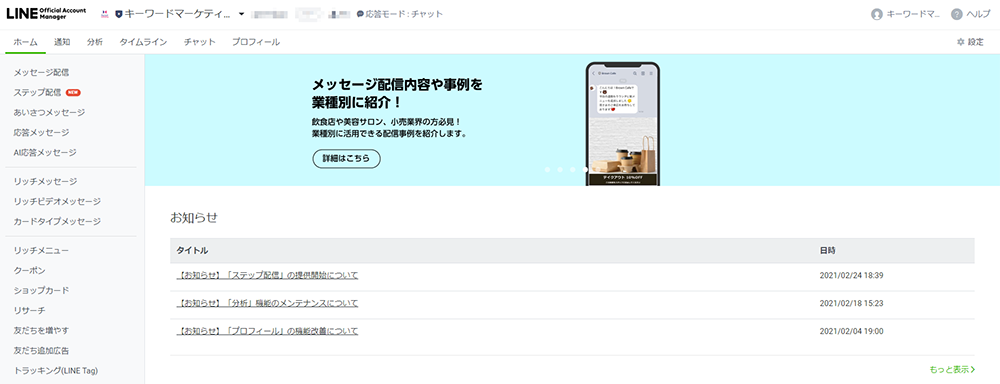1000x384 pixels.
Task: Click the タイトル column header
Action: pyautogui.click(x=193, y=251)
